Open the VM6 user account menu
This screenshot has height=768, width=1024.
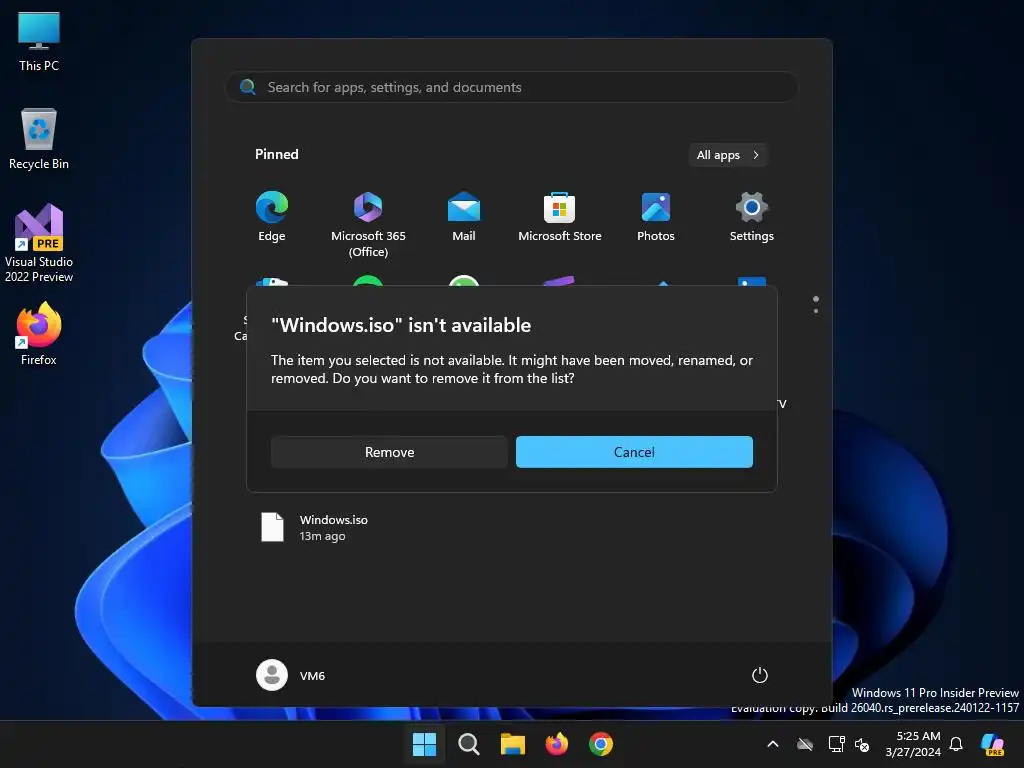[291, 675]
